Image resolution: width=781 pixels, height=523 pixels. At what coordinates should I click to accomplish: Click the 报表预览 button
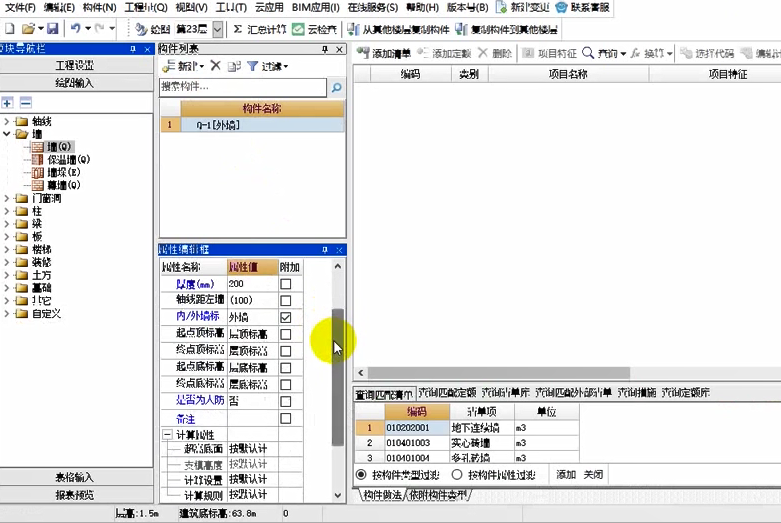click(75, 494)
